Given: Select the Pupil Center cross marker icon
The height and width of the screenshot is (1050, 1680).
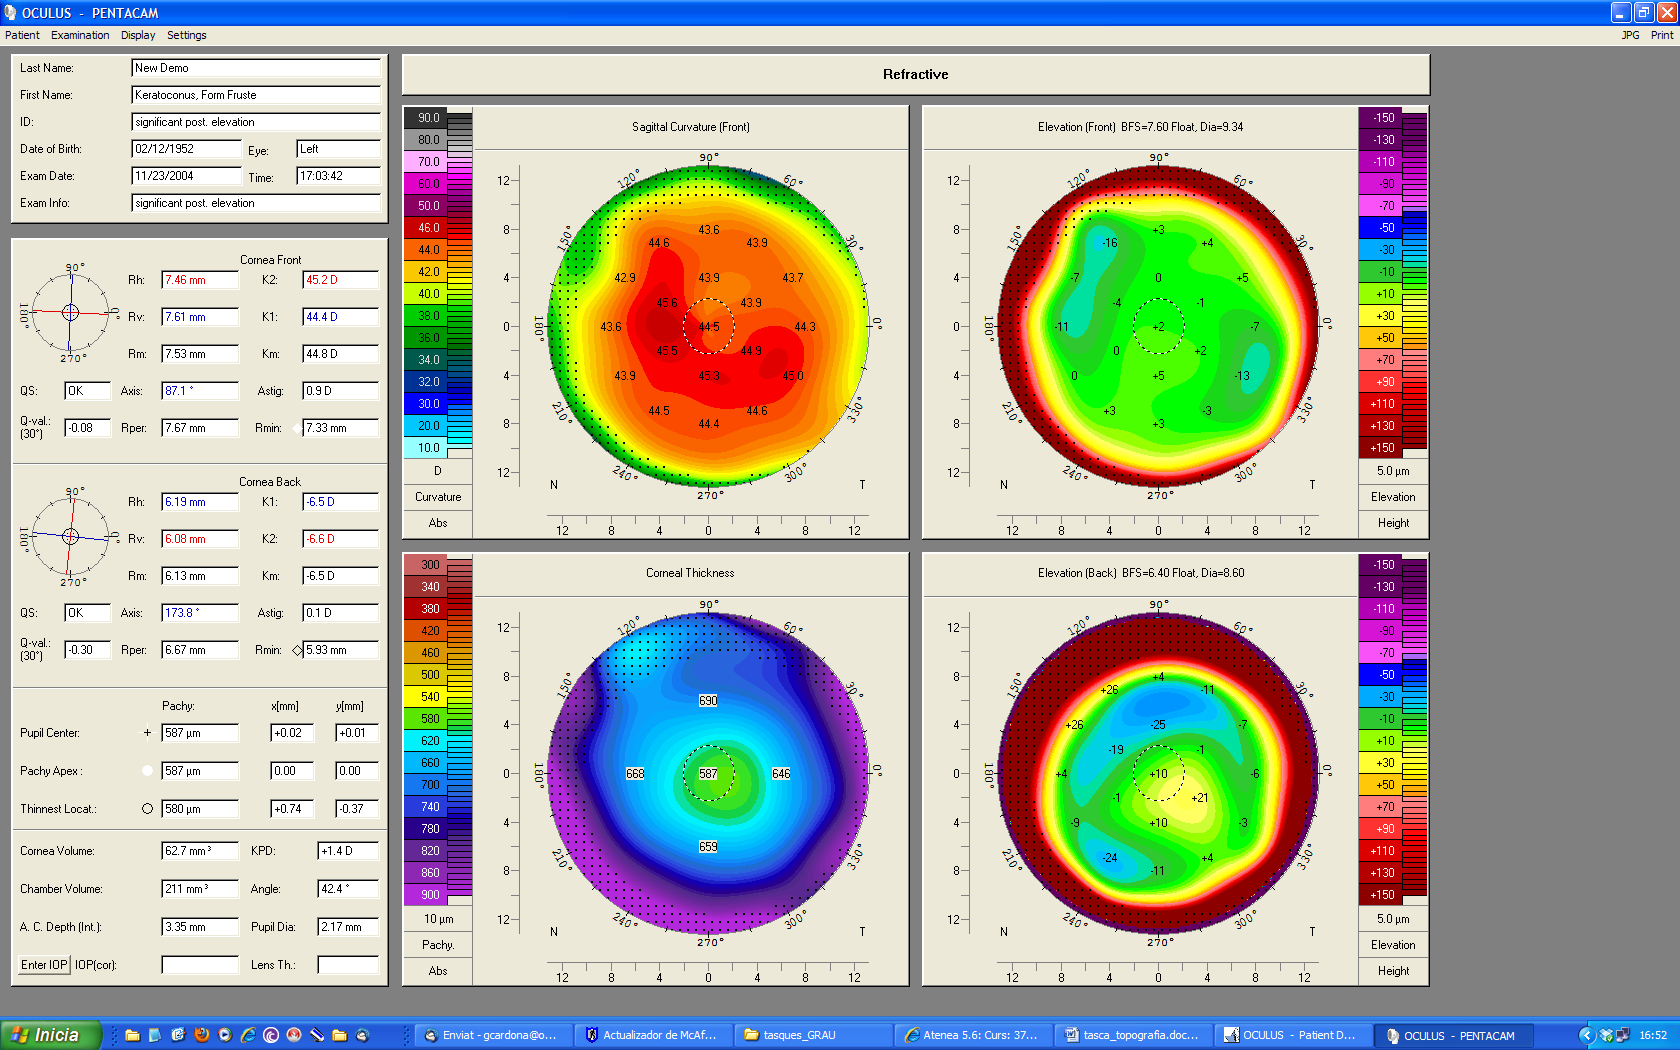Looking at the screenshot, I should (x=147, y=733).
